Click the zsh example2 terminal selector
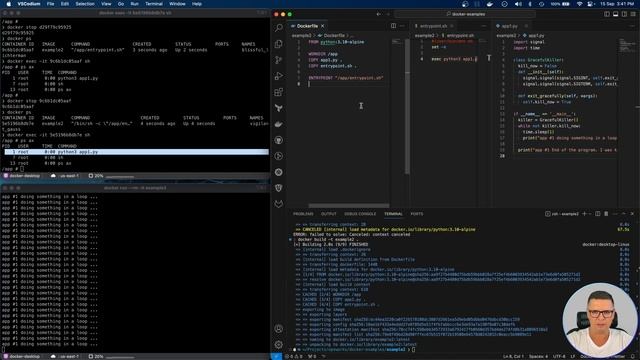 (562, 213)
